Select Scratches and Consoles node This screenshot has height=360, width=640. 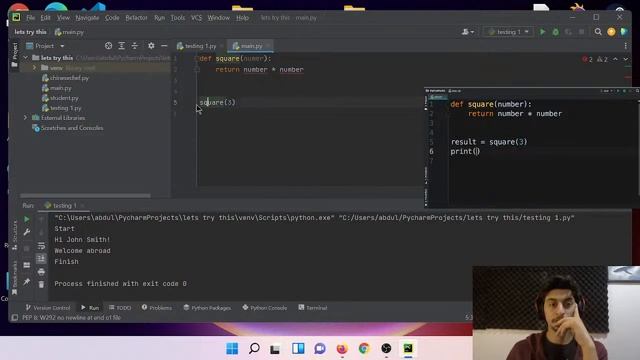pyautogui.click(x=68, y=128)
